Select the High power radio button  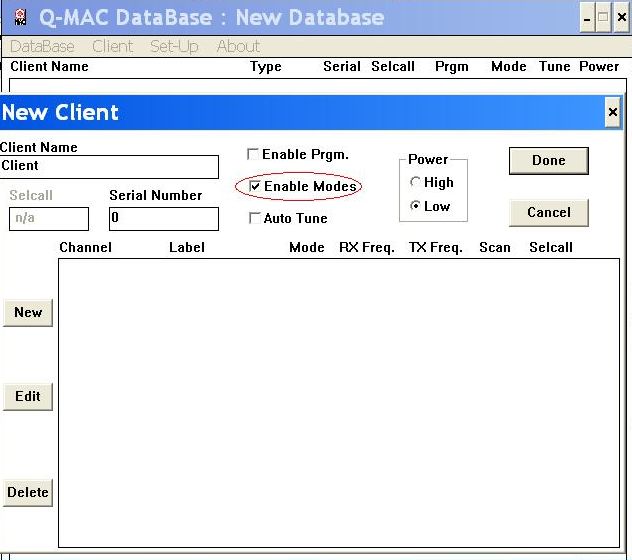(415, 182)
